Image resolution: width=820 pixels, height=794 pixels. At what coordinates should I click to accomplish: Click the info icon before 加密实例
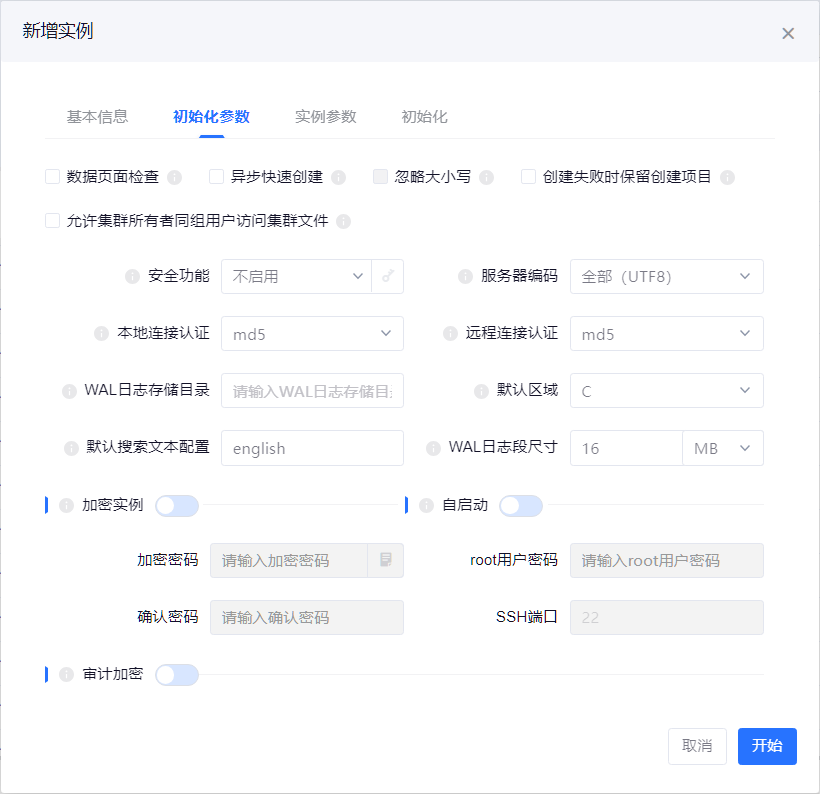pos(67,506)
